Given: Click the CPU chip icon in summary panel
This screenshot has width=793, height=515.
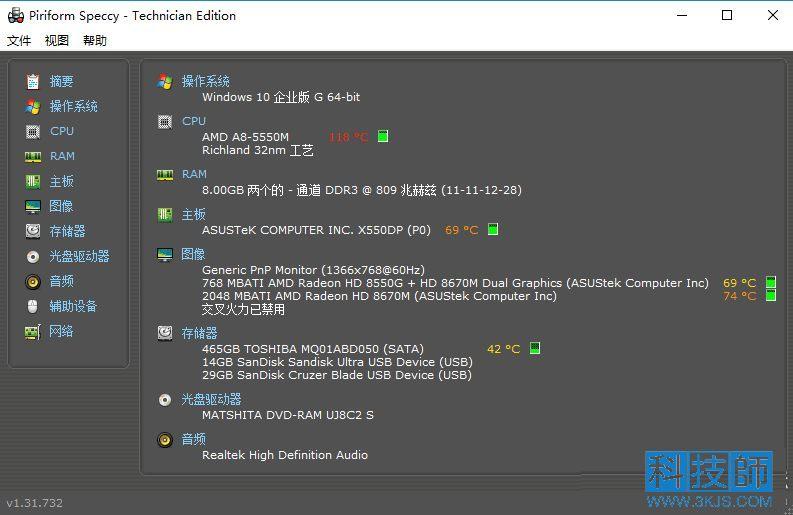Looking at the screenshot, I should click(x=165, y=121).
